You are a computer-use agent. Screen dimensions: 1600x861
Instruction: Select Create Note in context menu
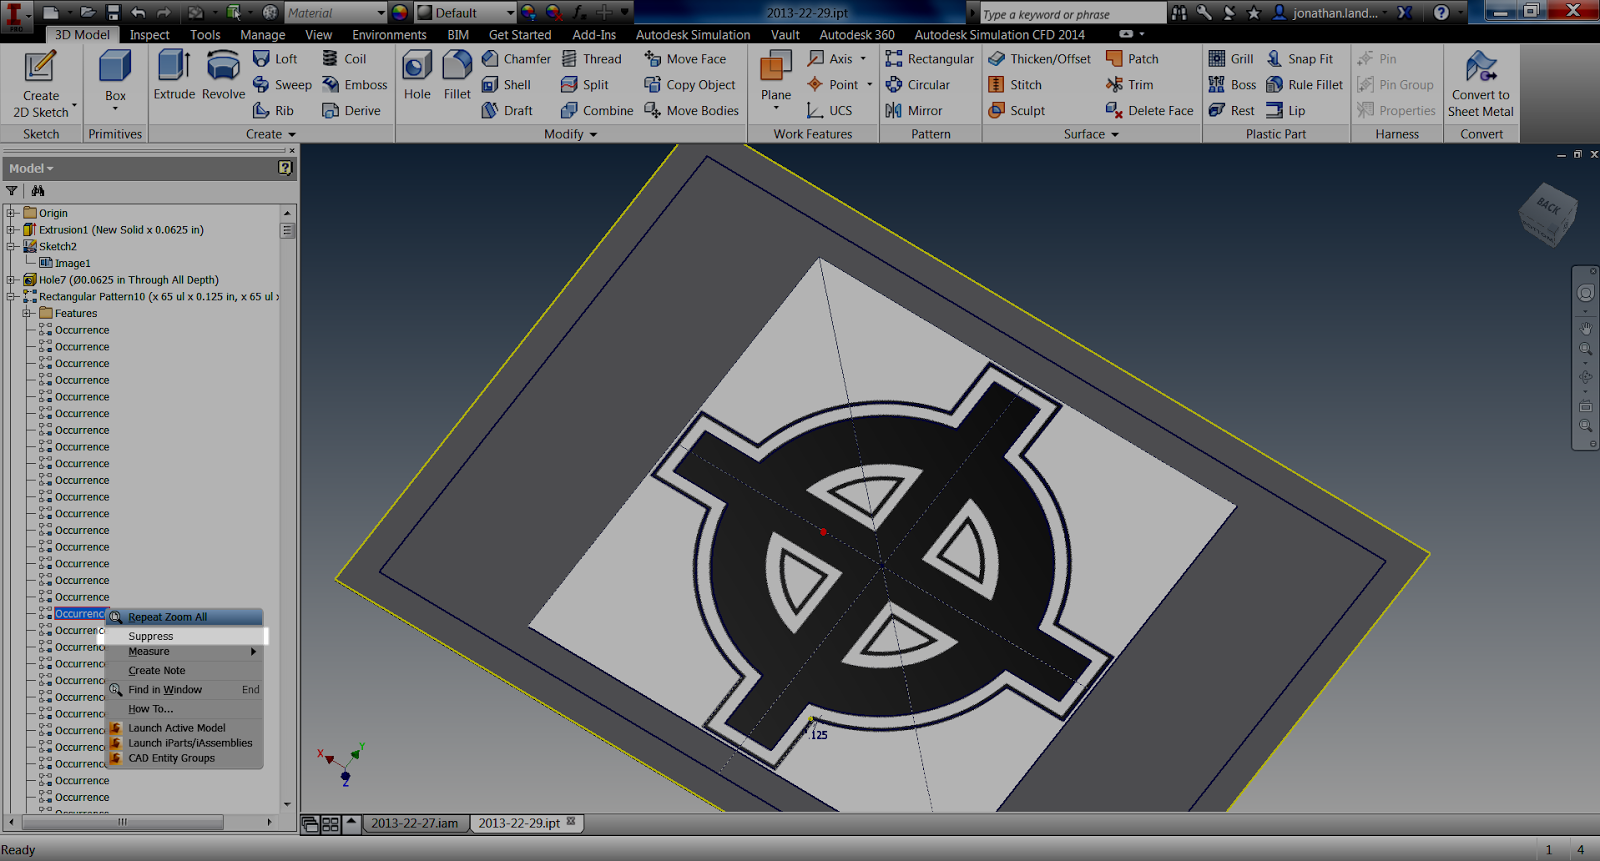tap(185, 671)
